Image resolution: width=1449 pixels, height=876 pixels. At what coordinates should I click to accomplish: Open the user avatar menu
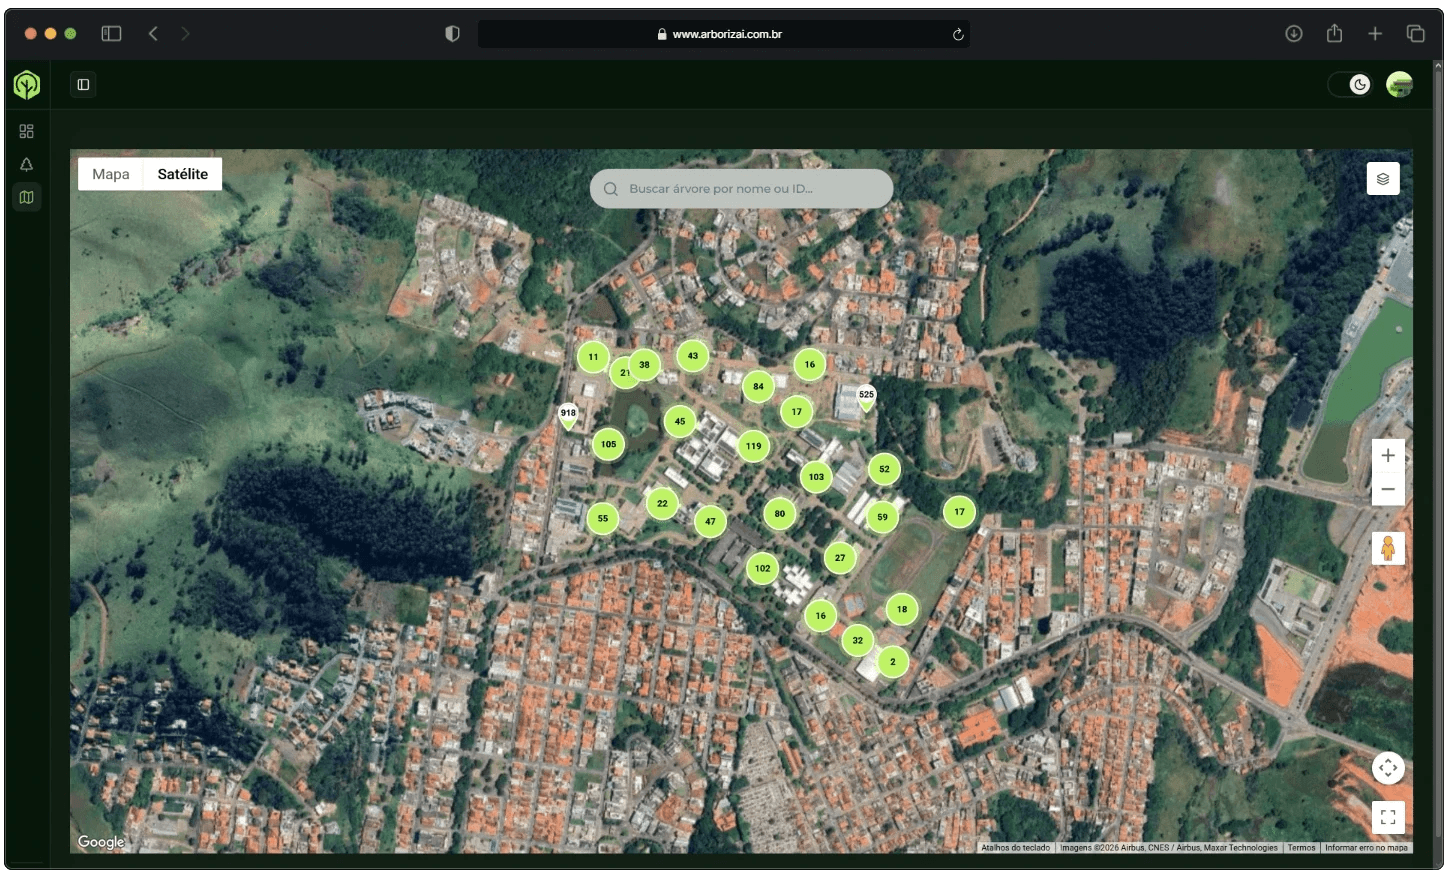[1399, 85]
